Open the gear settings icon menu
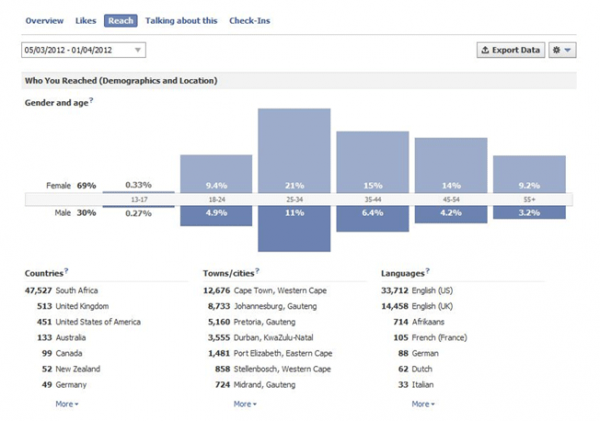 click(x=562, y=50)
